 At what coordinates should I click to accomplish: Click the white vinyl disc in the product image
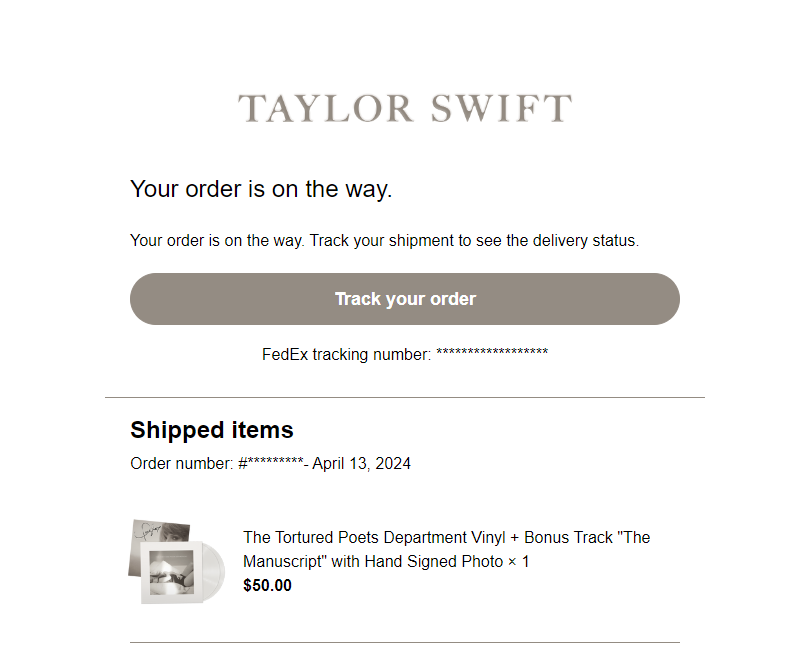214,571
